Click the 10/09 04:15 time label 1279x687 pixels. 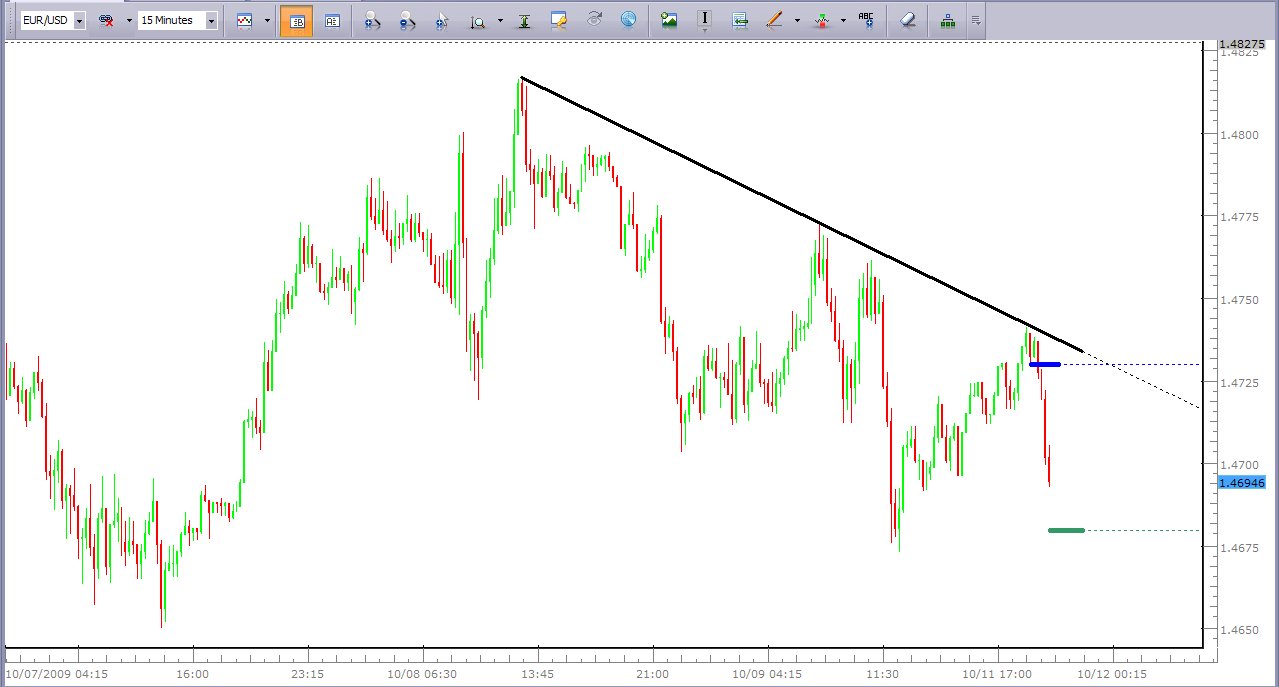pyautogui.click(x=769, y=674)
